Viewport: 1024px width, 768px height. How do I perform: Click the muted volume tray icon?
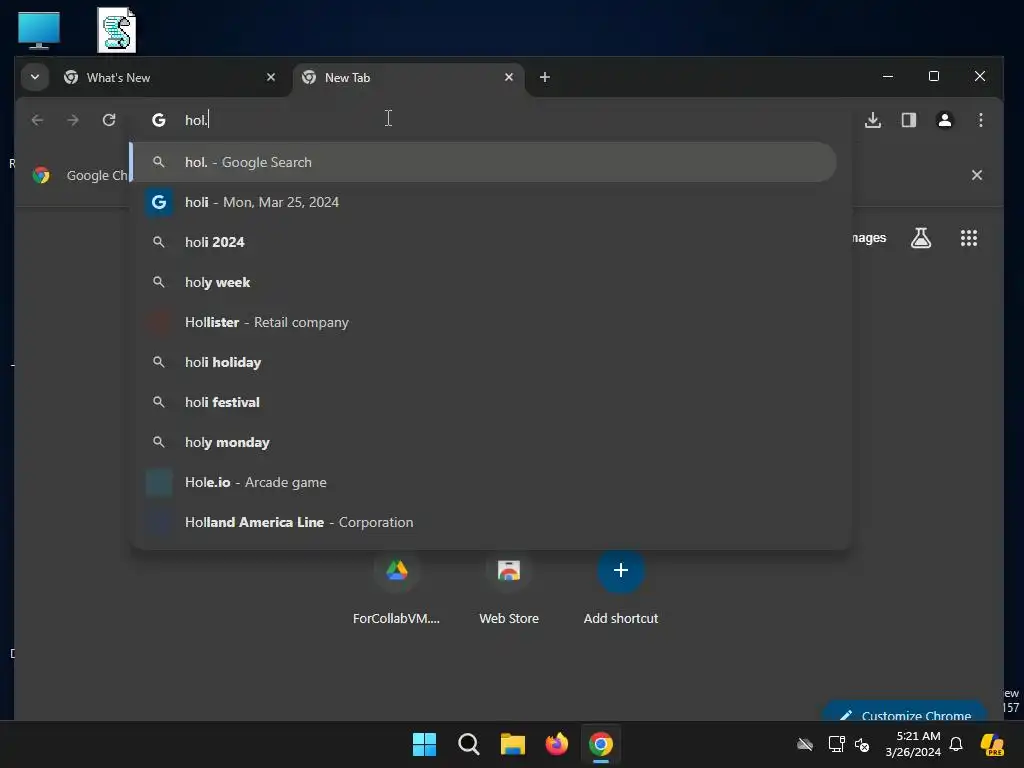(x=862, y=744)
